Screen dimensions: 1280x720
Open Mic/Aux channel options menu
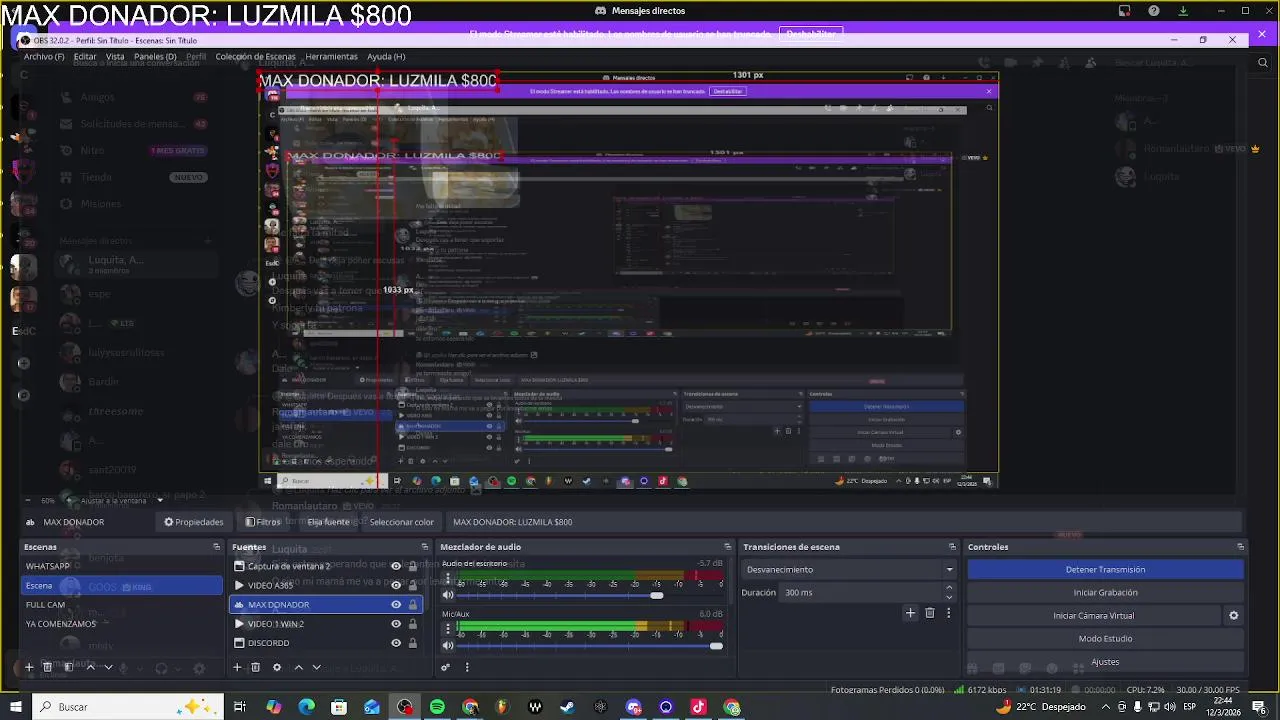[448, 627]
